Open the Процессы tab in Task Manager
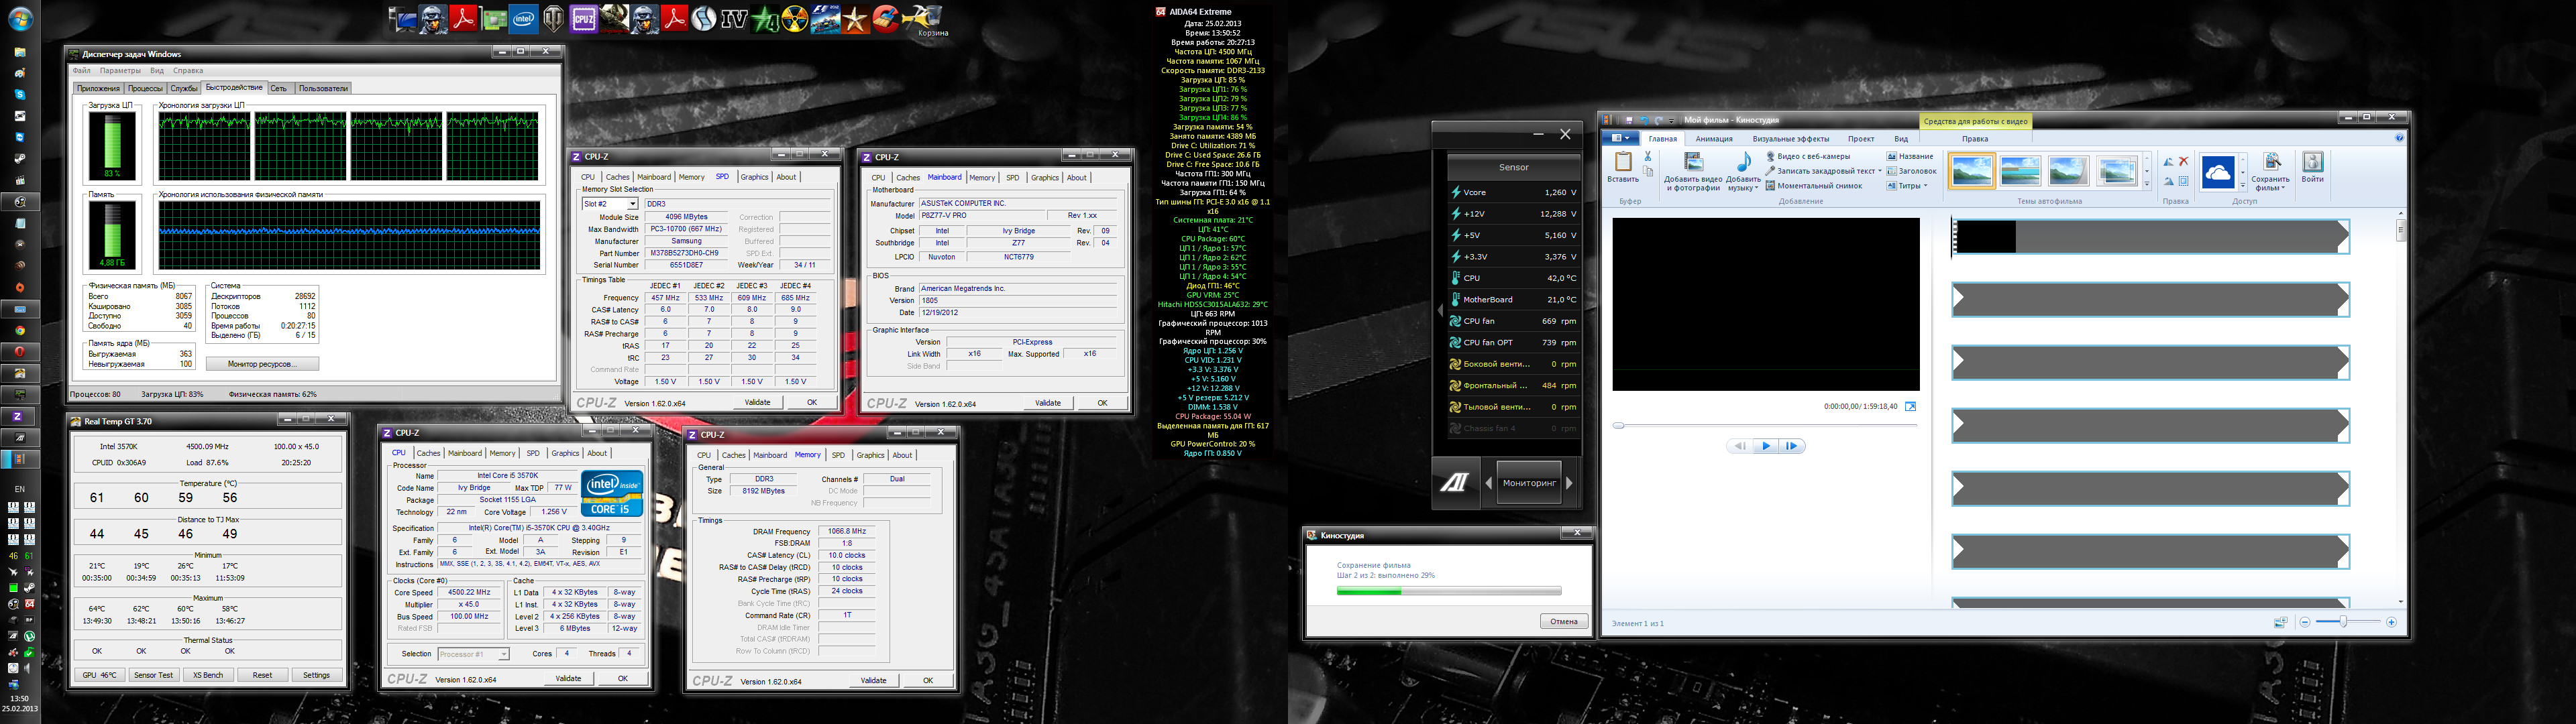Image resolution: width=2576 pixels, height=724 pixels. 145,88
